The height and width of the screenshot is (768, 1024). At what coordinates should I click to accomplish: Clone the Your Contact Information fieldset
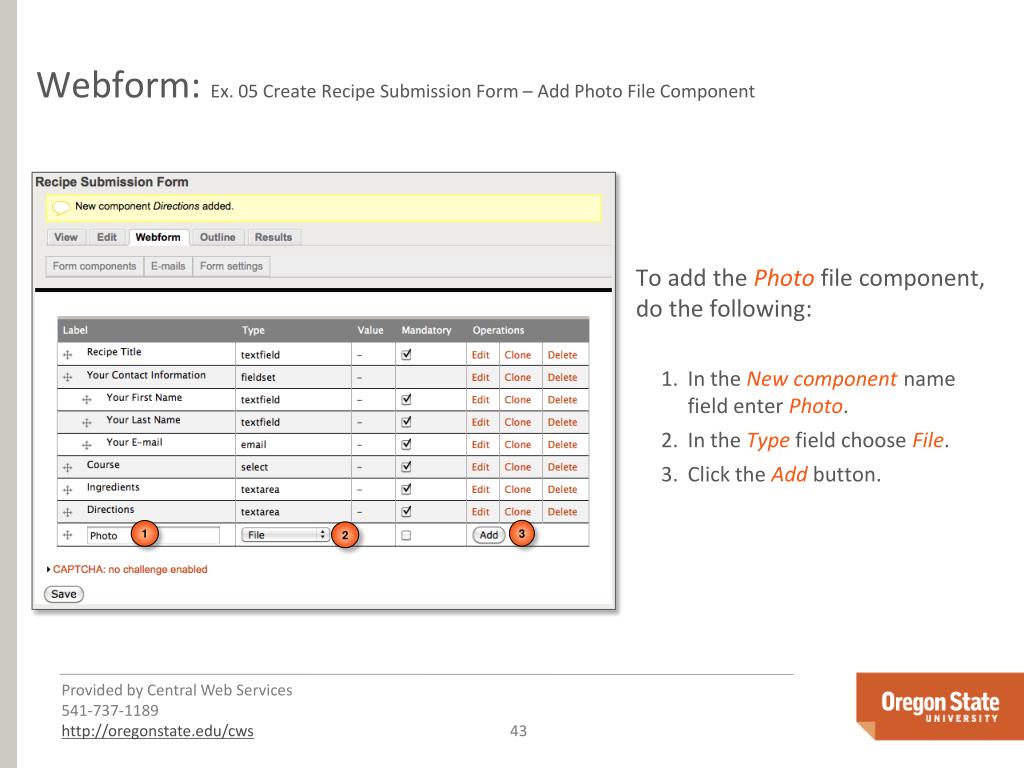(x=517, y=377)
